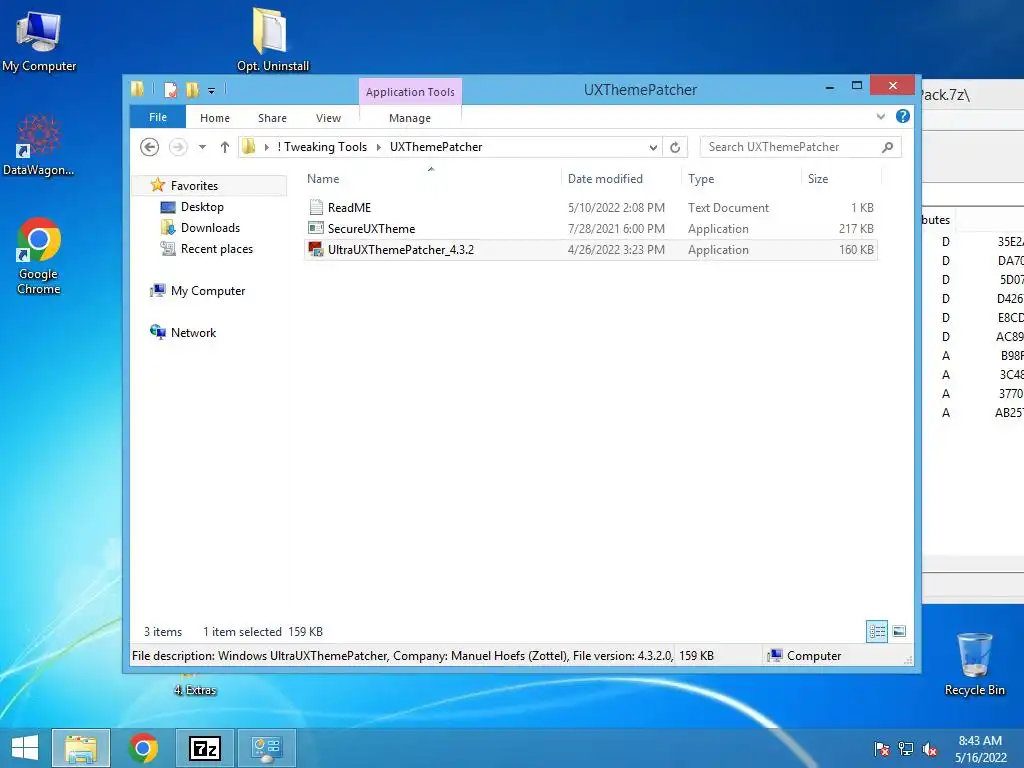Select Network in the navigation pane
Image resolution: width=1024 pixels, height=768 pixels.
pos(193,332)
